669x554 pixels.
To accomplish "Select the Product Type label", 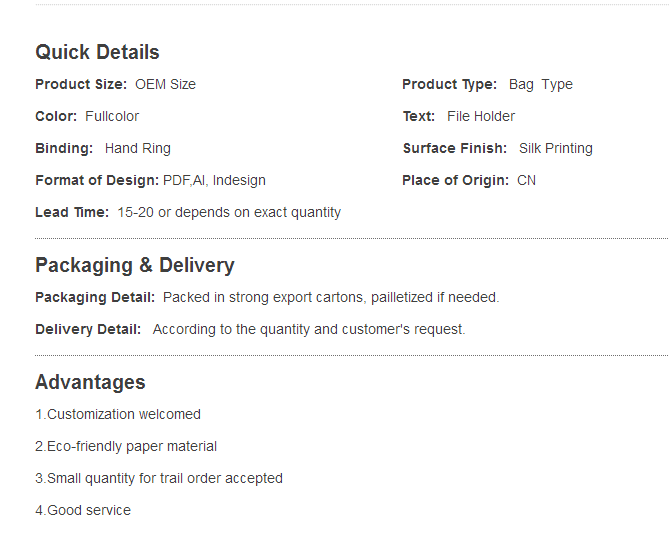I will 449,85.
